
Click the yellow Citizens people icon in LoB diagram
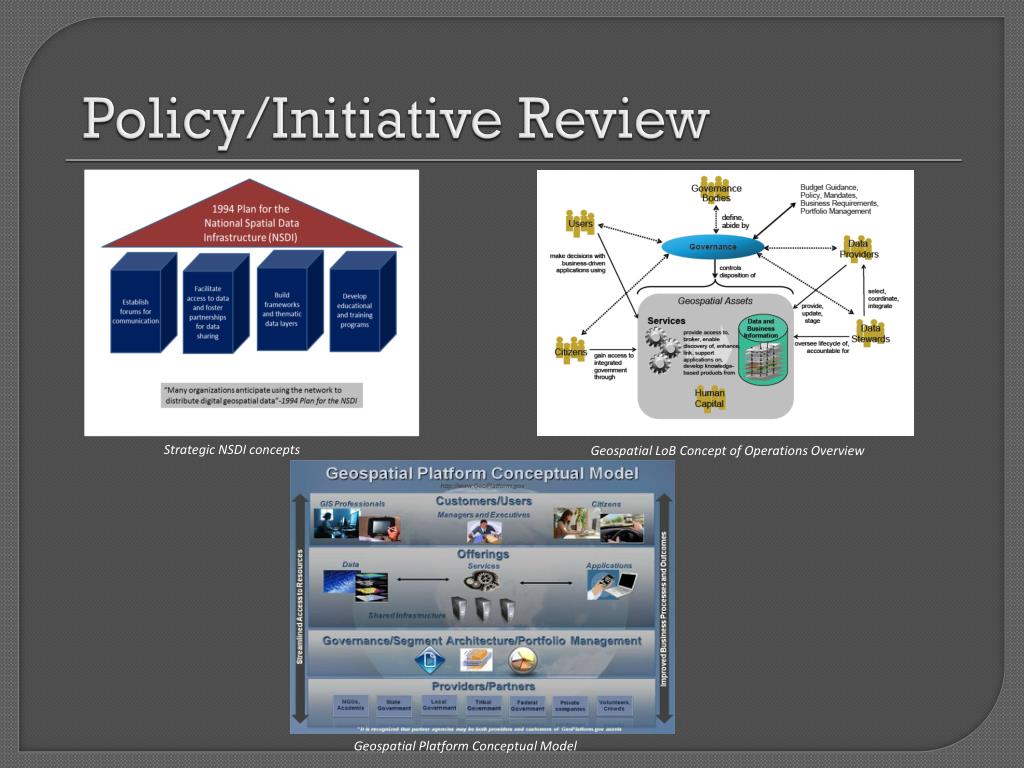tap(570, 351)
